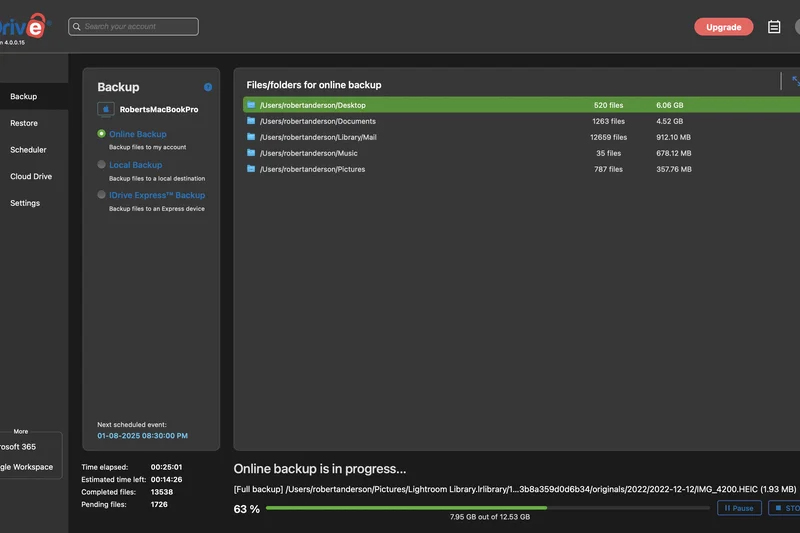Click the Documents folder icon
The width and height of the screenshot is (800, 533).
tap(251, 121)
